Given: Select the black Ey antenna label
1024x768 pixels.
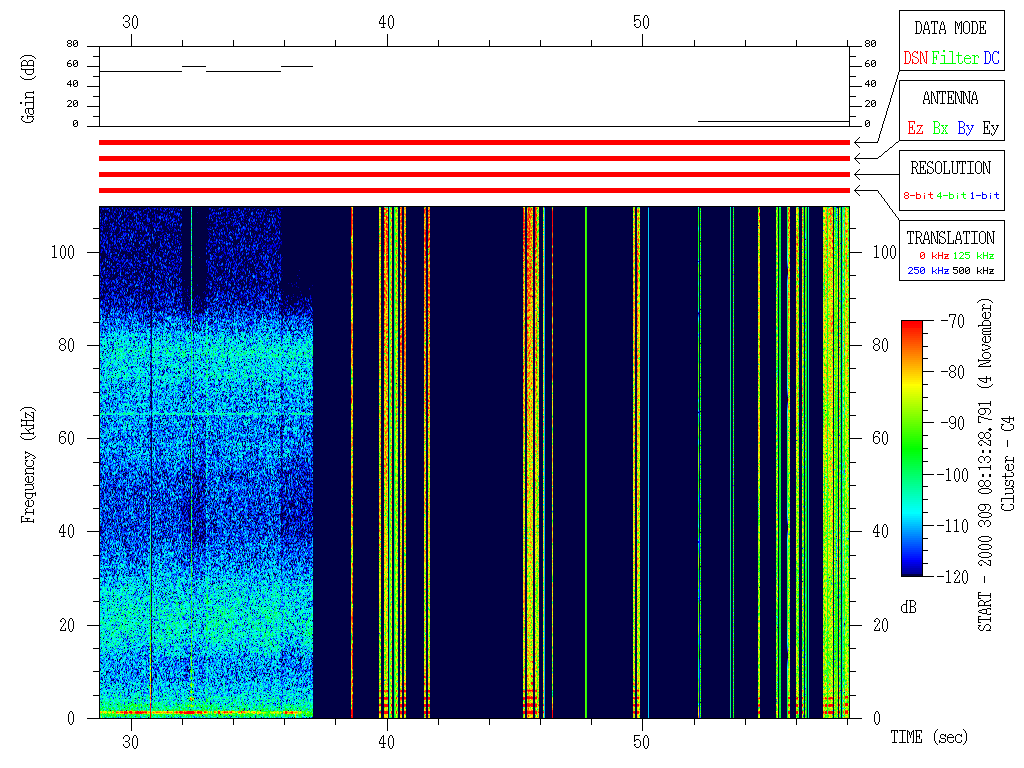Looking at the screenshot, I should [x=990, y=128].
